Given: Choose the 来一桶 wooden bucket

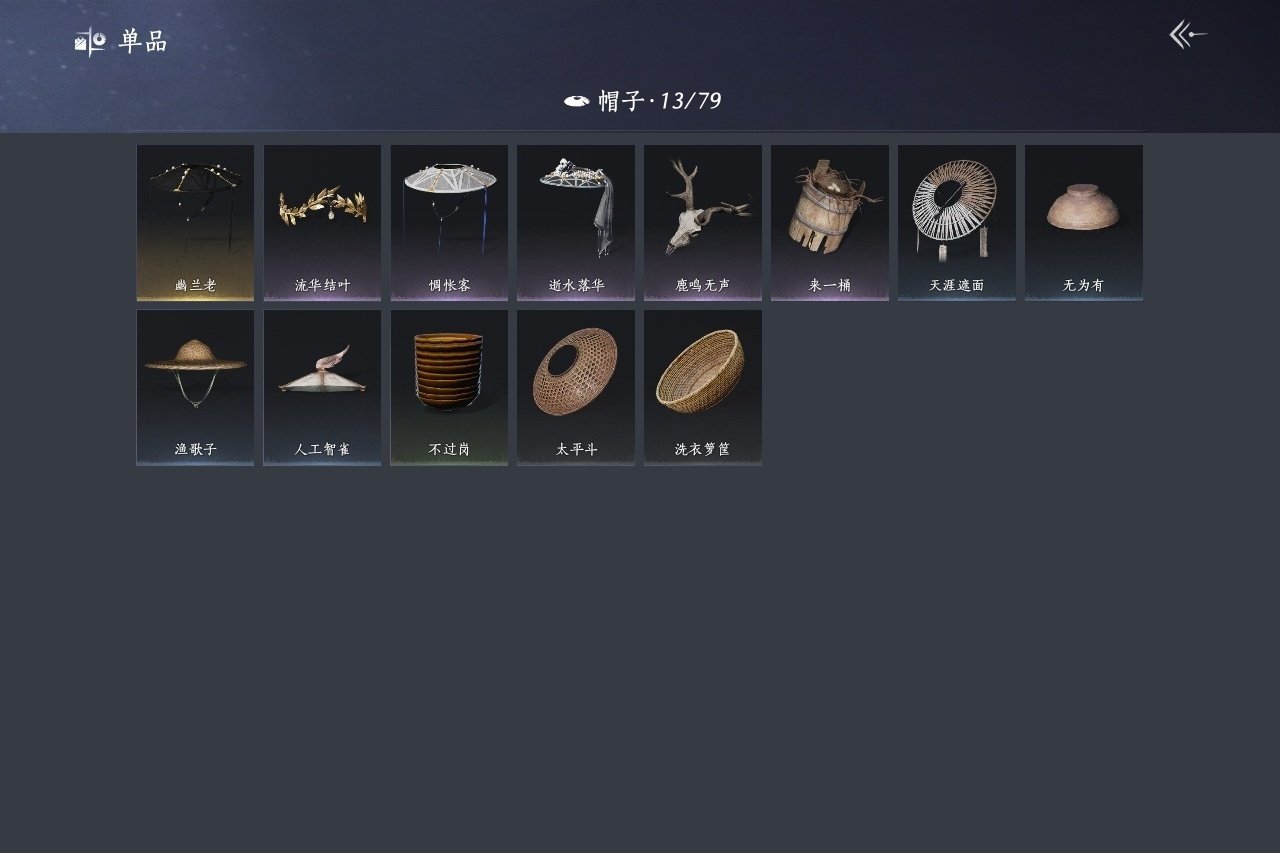Looking at the screenshot, I should coord(830,223).
